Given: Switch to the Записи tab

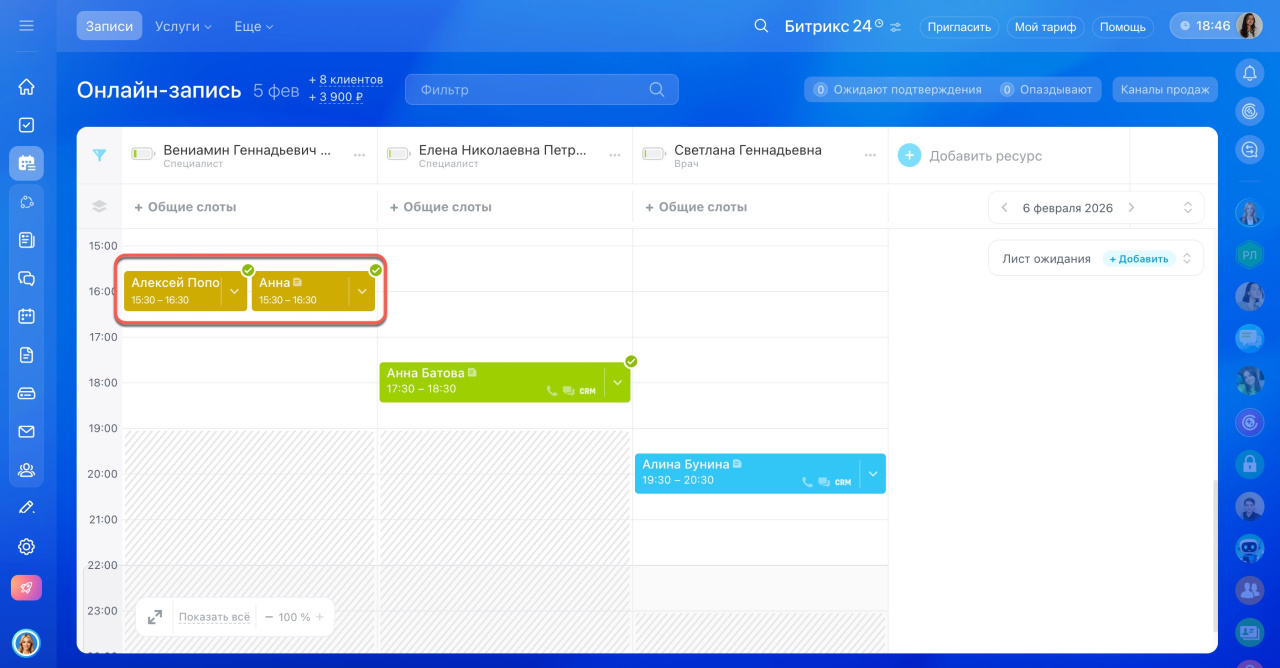Looking at the screenshot, I should point(109,26).
